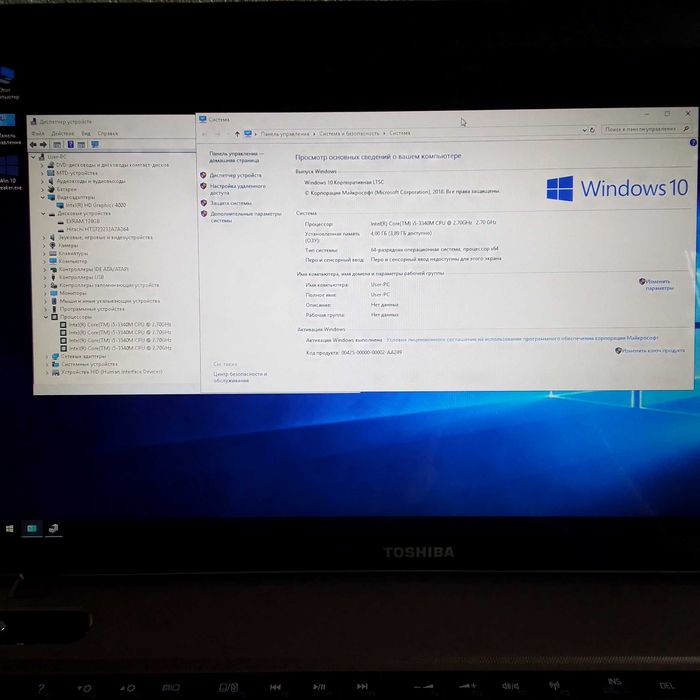
Task: Click Back arrow in Device Manager toolbar
Action: click(33, 145)
